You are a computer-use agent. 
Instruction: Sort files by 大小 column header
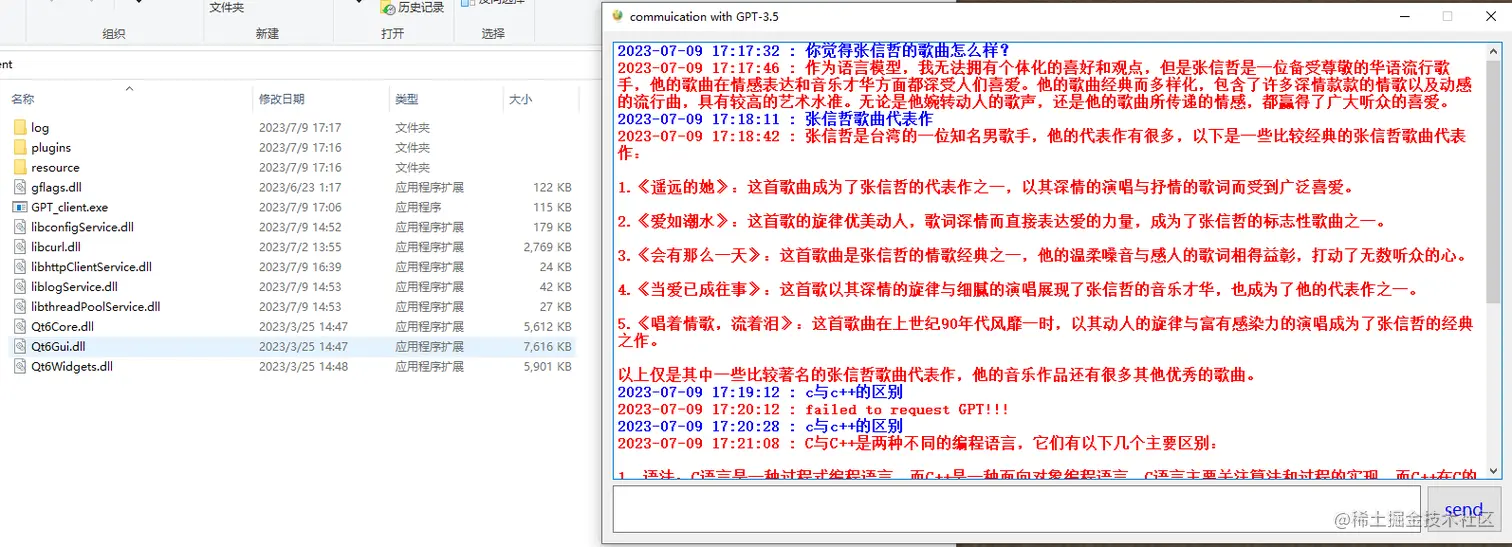point(521,99)
